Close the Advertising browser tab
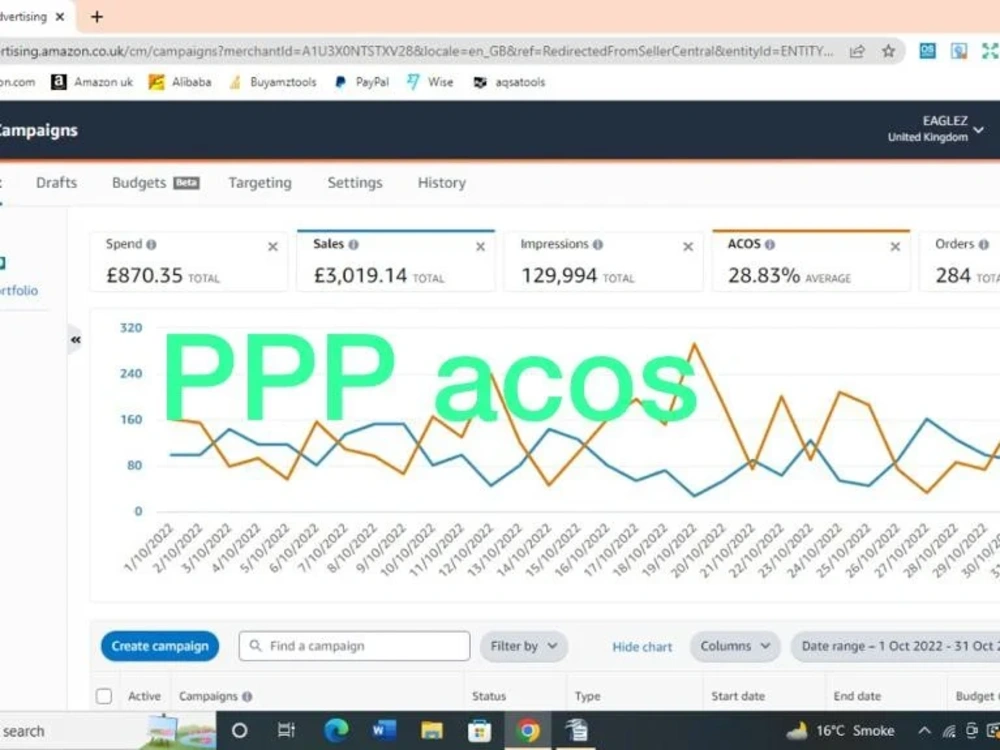 (60, 17)
